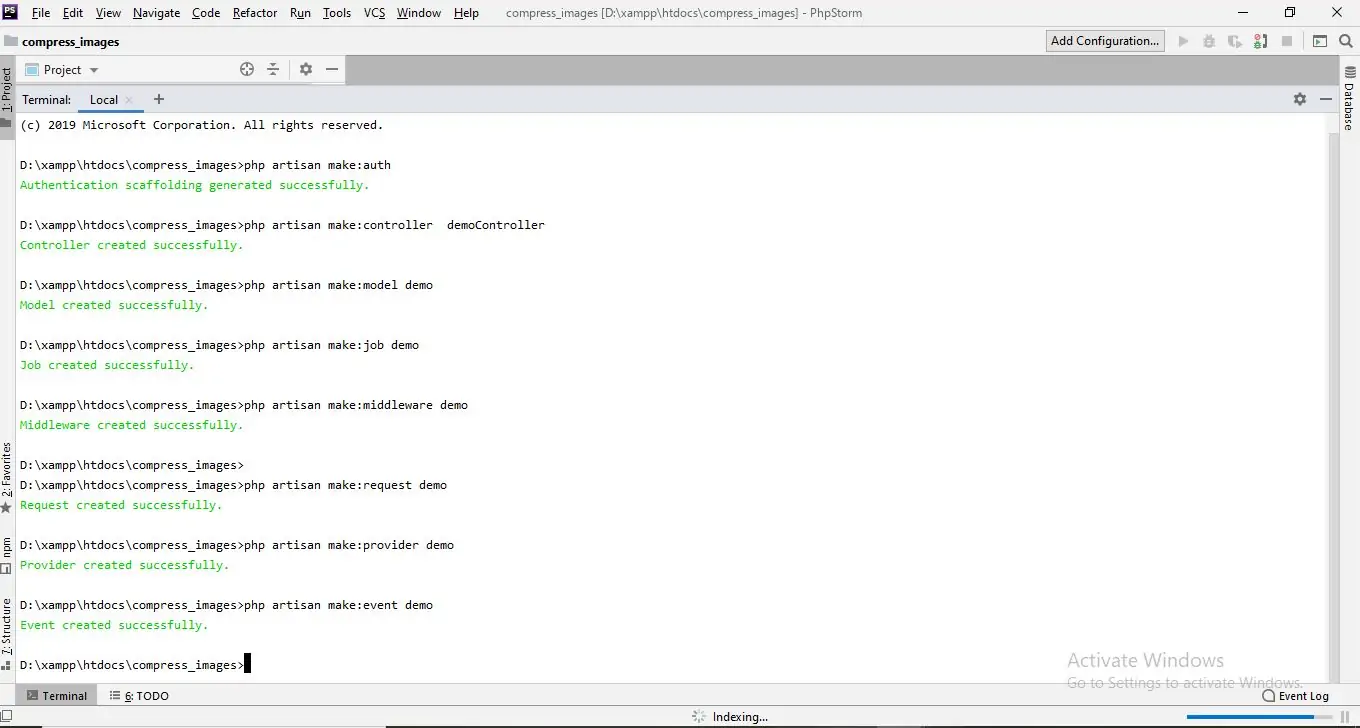Open the Run Anything window icon

1320,41
